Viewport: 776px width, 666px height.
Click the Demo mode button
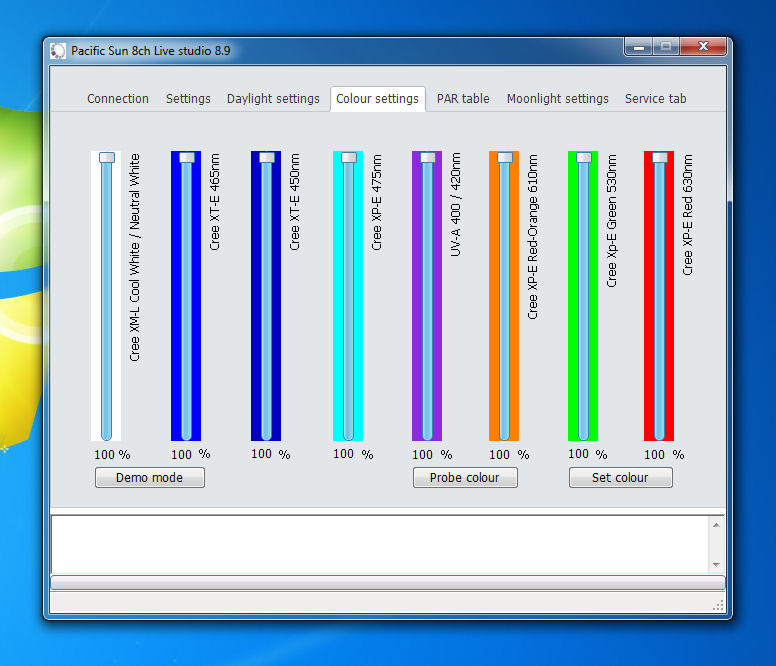[x=149, y=477]
